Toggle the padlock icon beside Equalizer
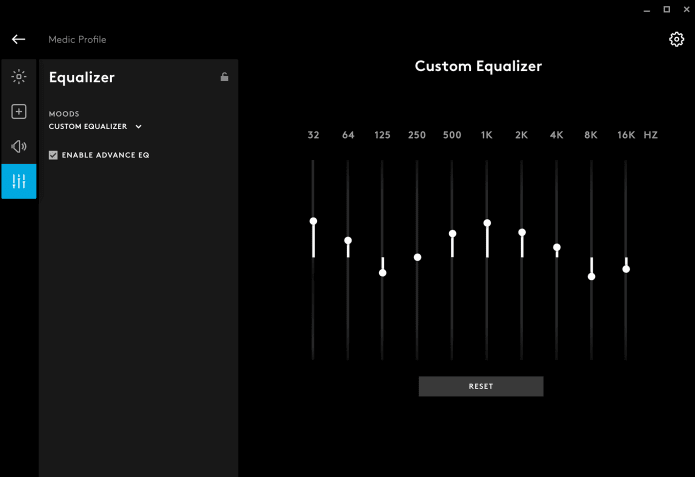Image resolution: width=695 pixels, height=477 pixels. tap(224, 77)
